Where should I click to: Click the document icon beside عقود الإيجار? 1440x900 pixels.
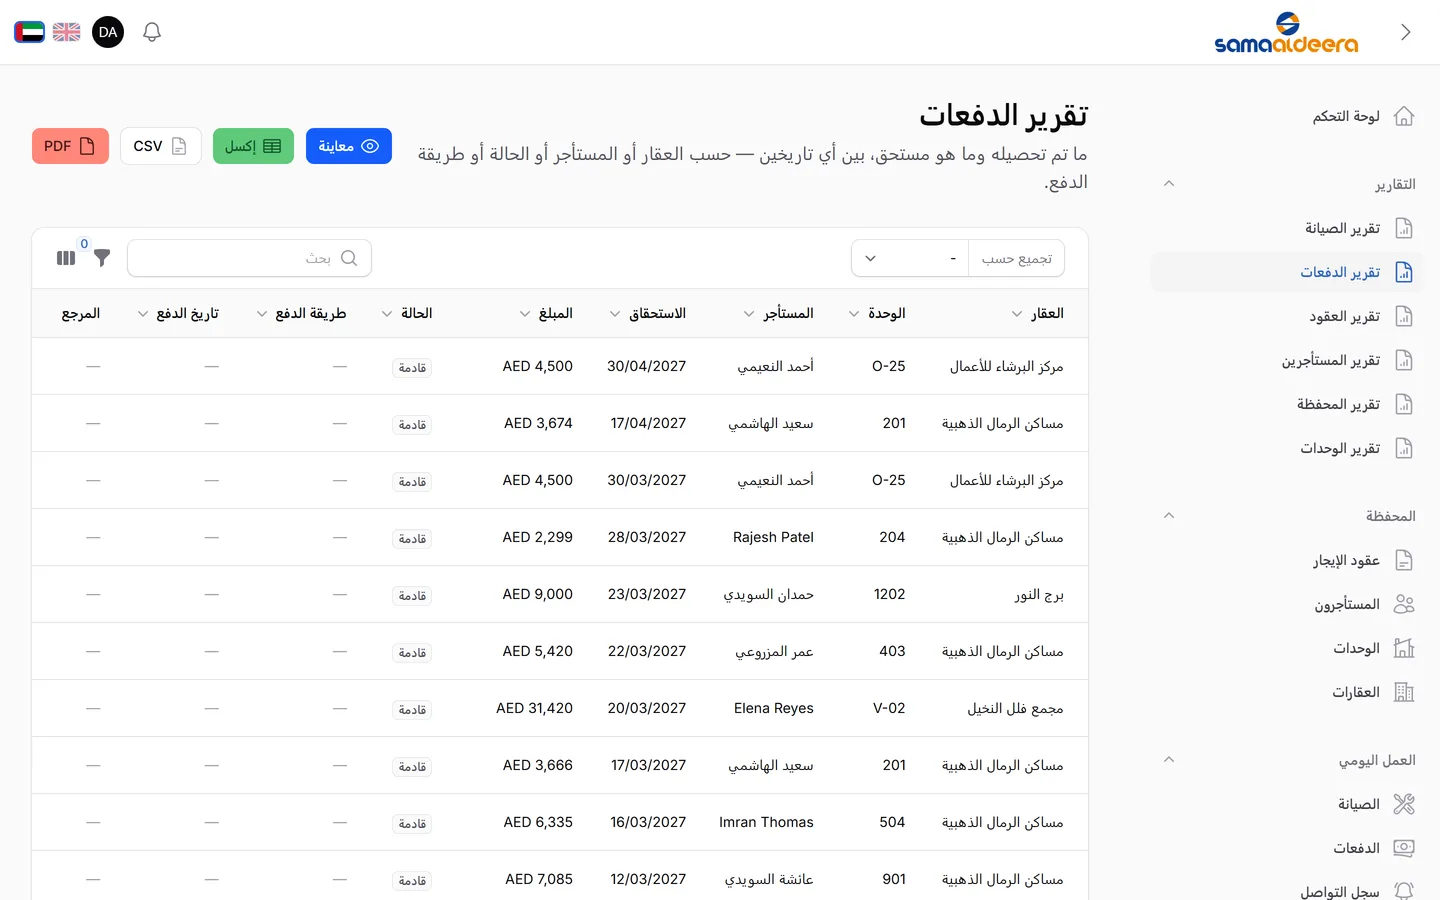1404,560
